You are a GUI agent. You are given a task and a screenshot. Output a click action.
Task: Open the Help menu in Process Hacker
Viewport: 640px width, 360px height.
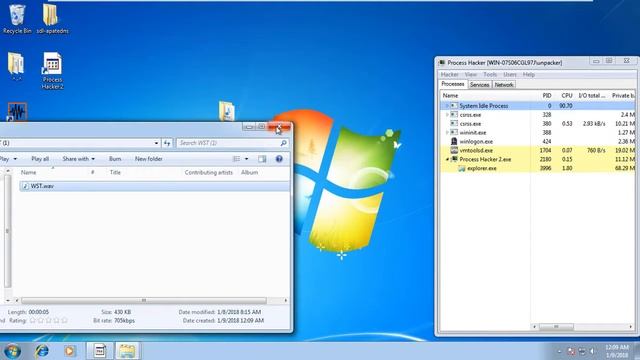click(529, 75)
